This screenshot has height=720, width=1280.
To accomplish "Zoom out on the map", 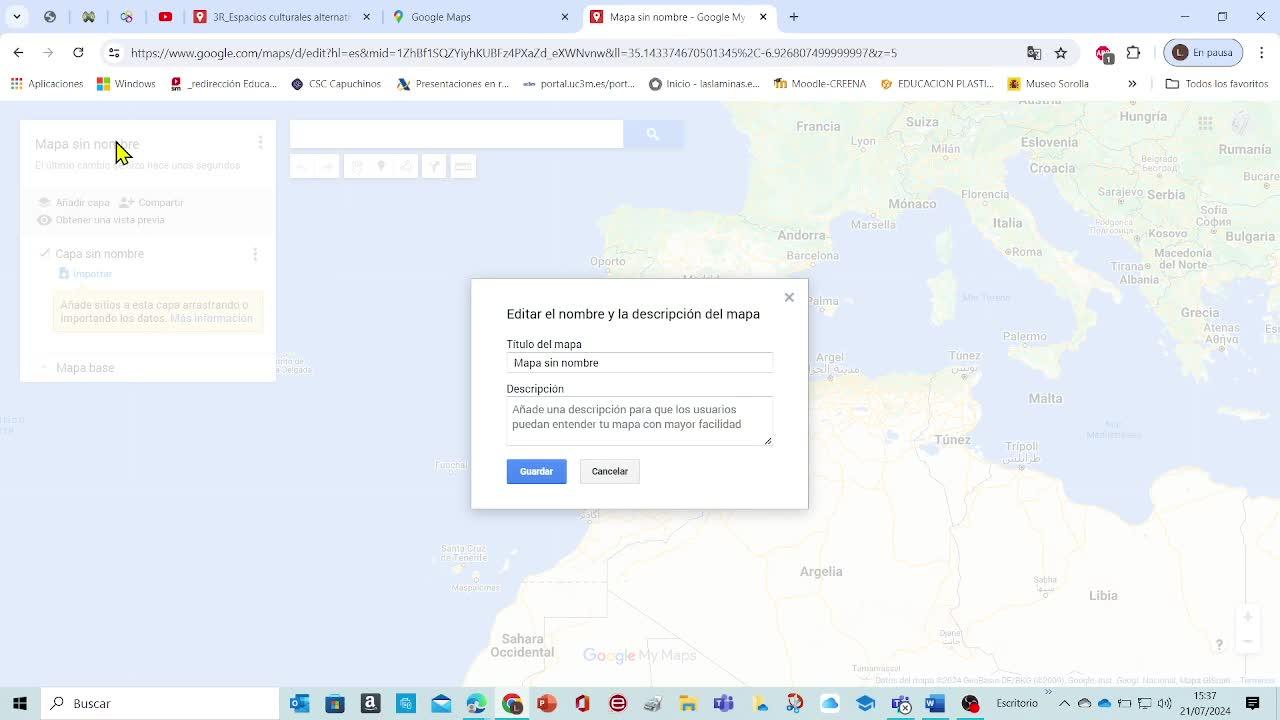I will (1247, 642).
